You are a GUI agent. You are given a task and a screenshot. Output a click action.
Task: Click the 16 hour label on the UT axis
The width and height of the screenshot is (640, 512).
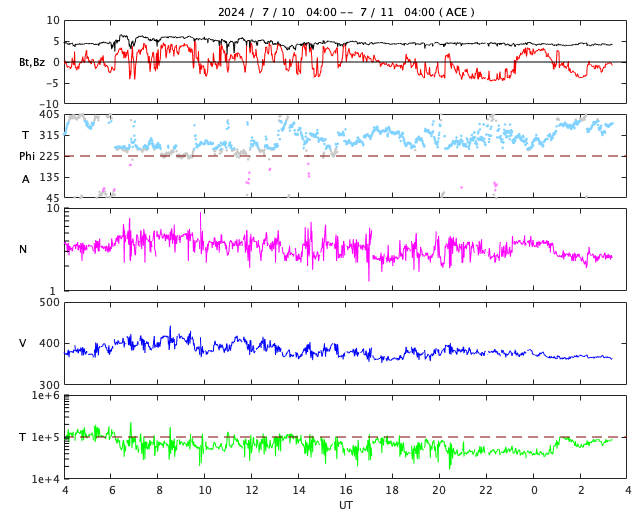(346, 490)
